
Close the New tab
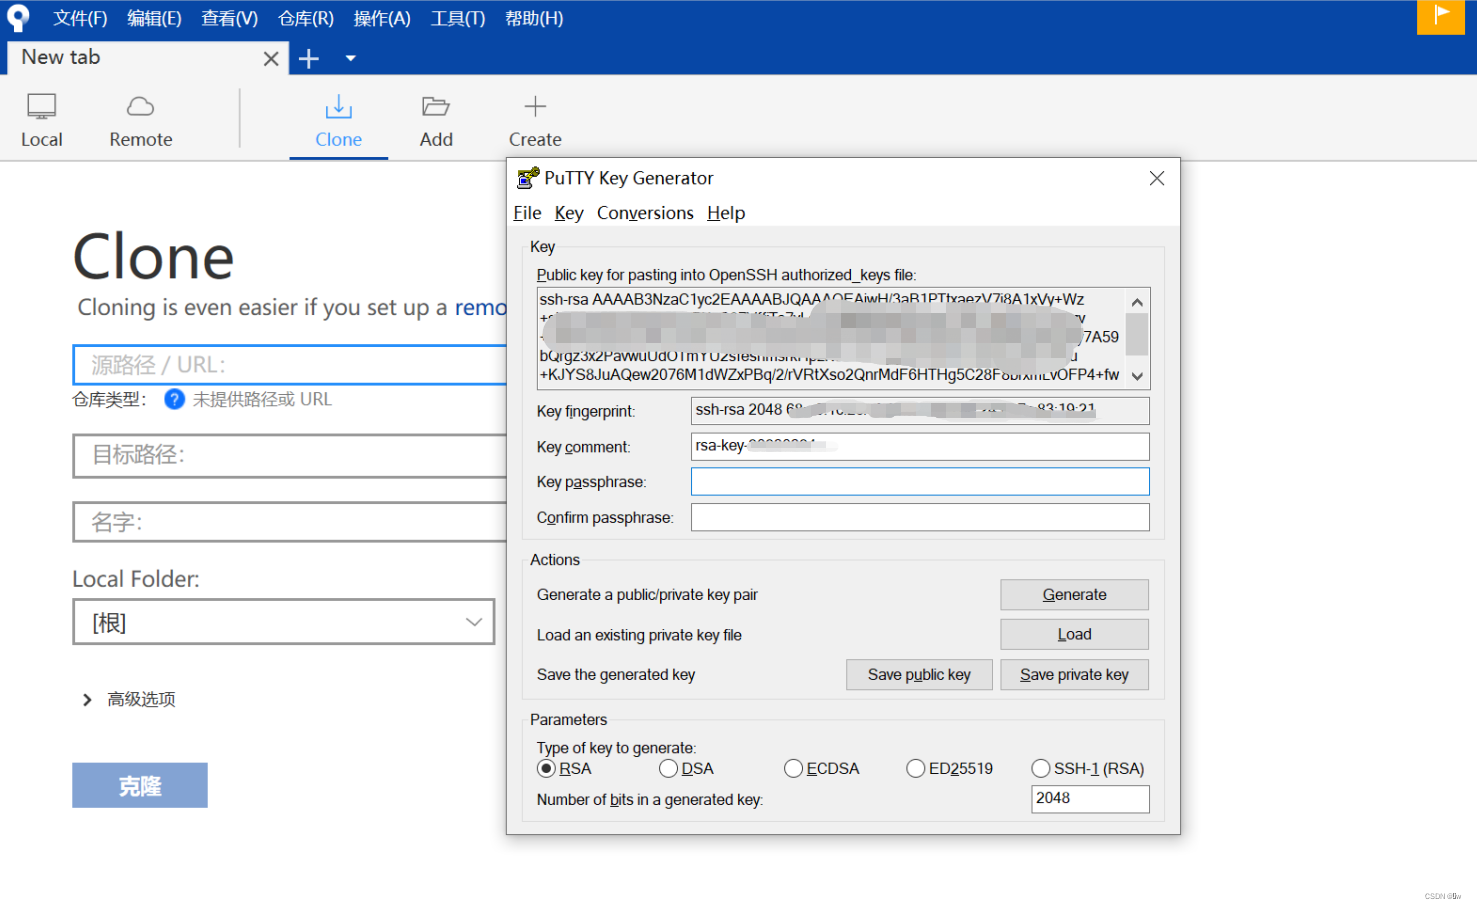pyautogui.click(x=271, y=59)
